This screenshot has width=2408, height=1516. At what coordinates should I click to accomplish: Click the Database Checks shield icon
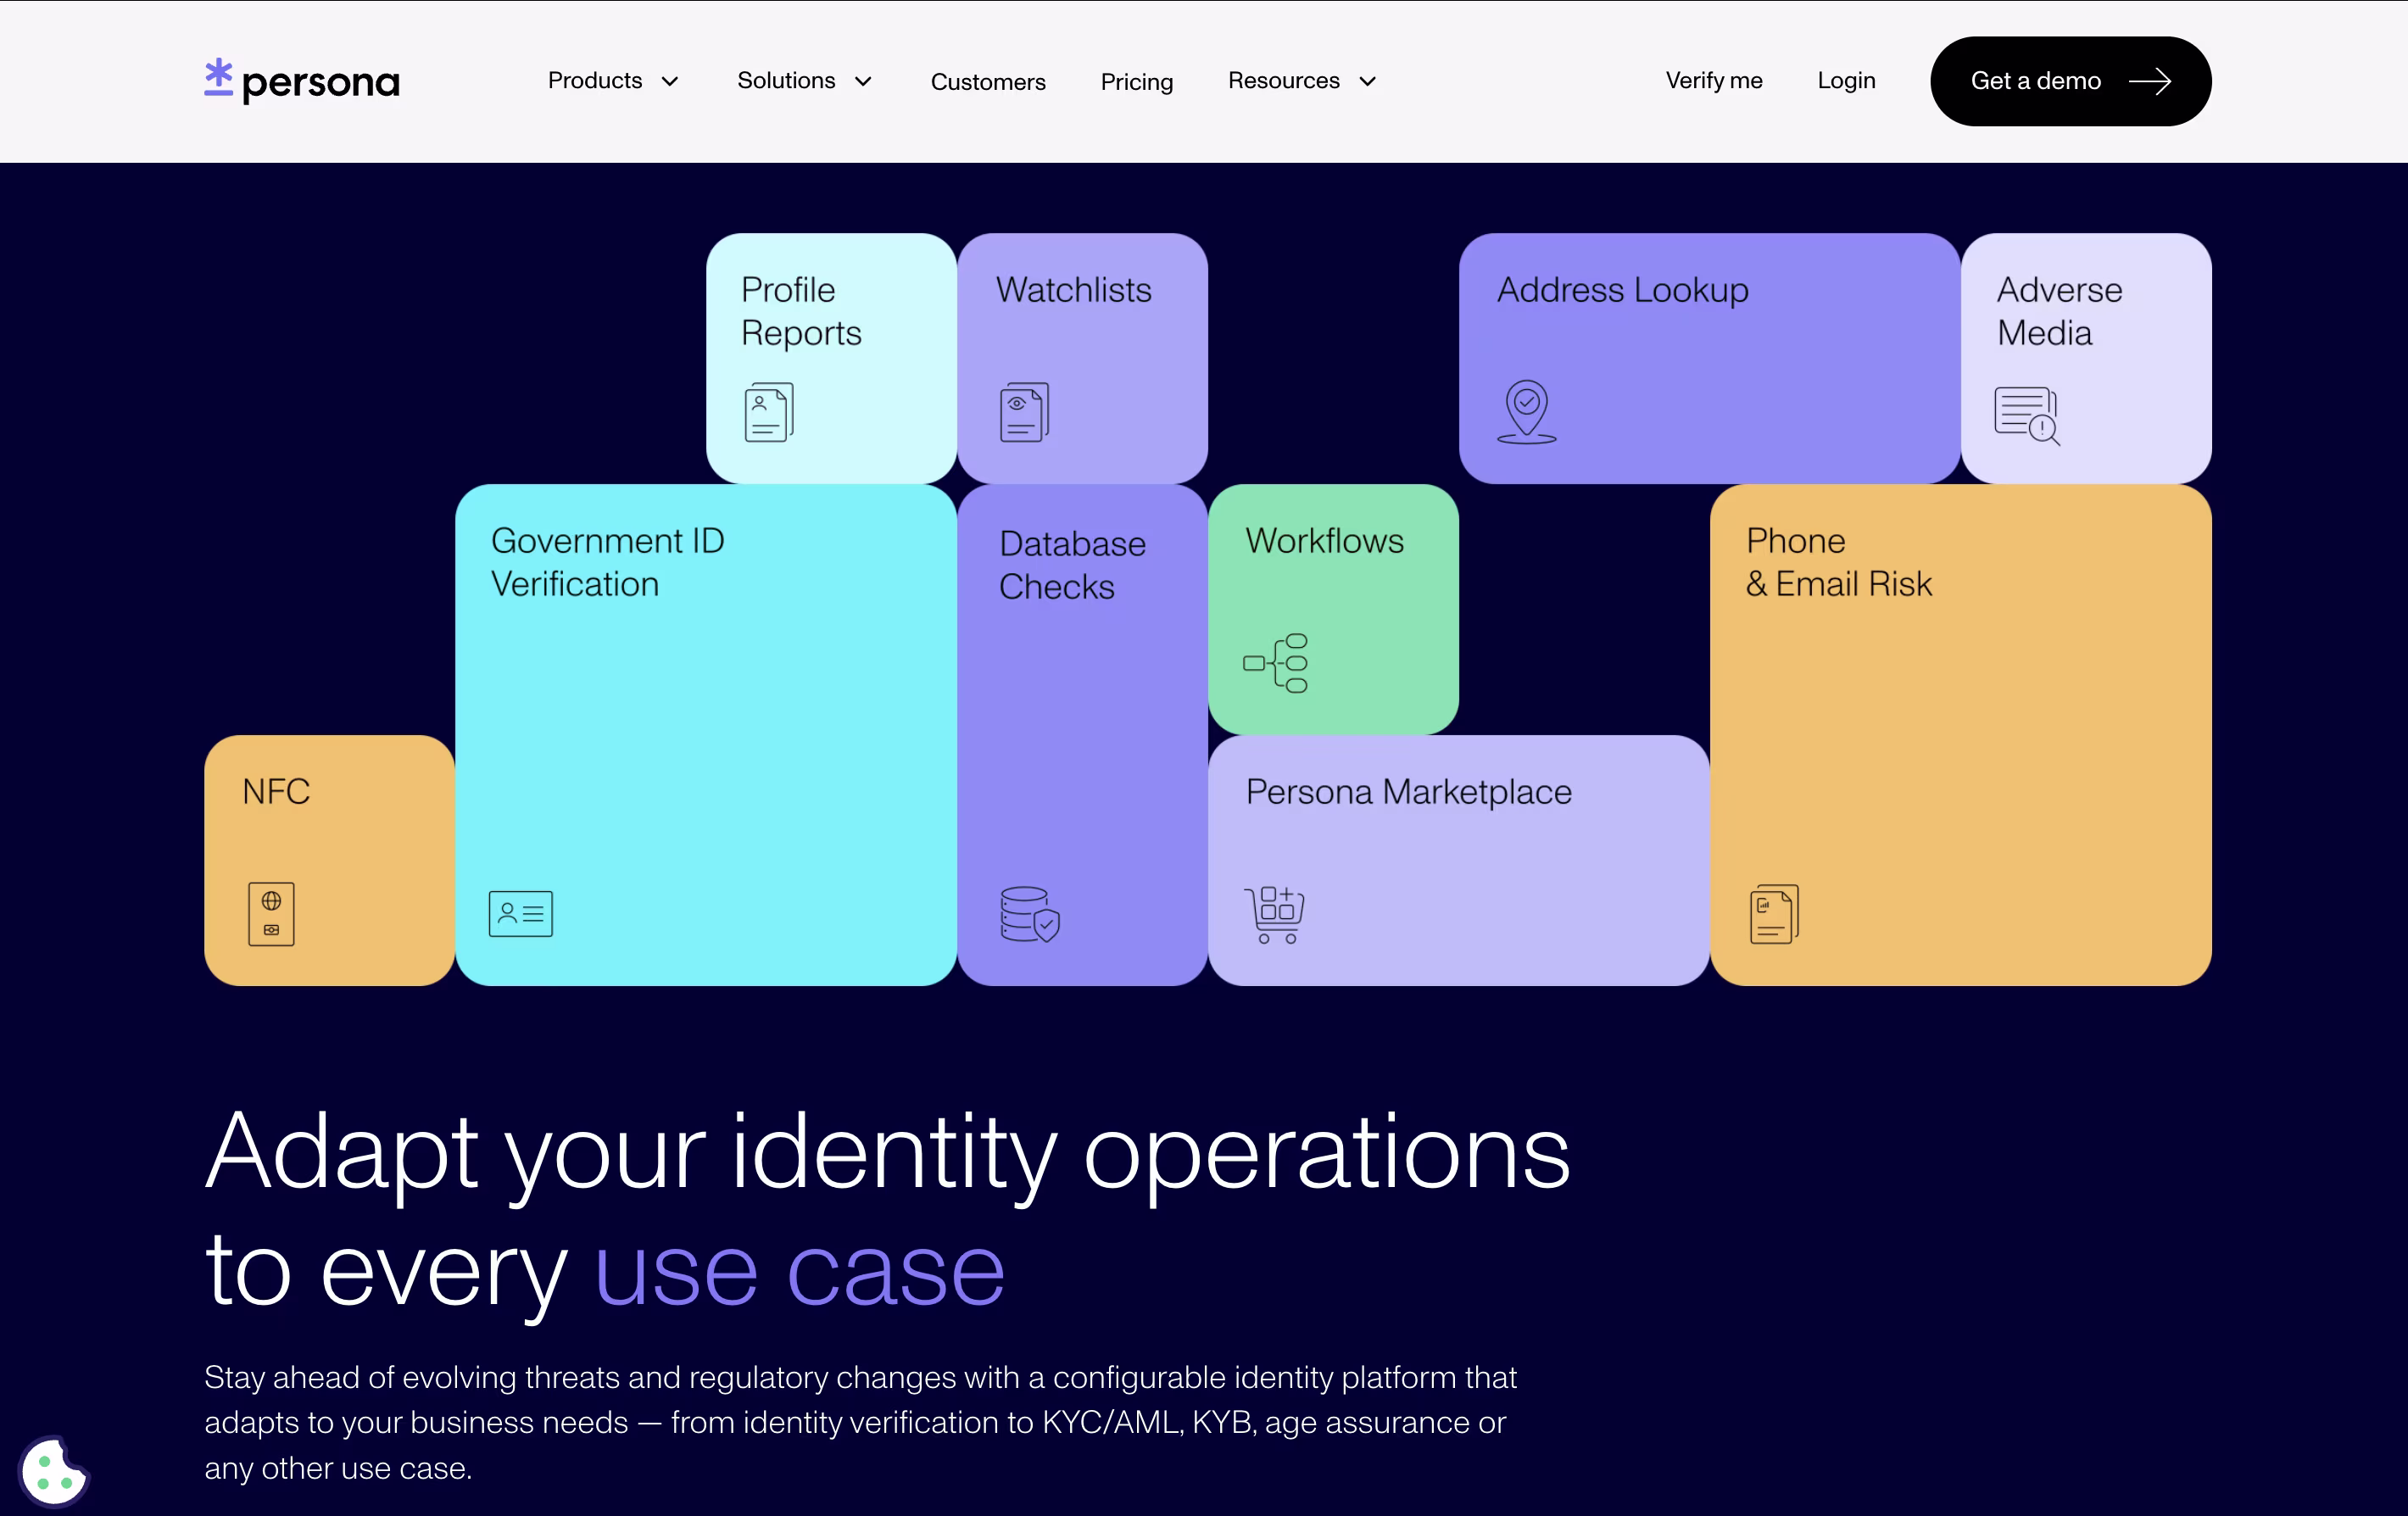pos(1030,915)
